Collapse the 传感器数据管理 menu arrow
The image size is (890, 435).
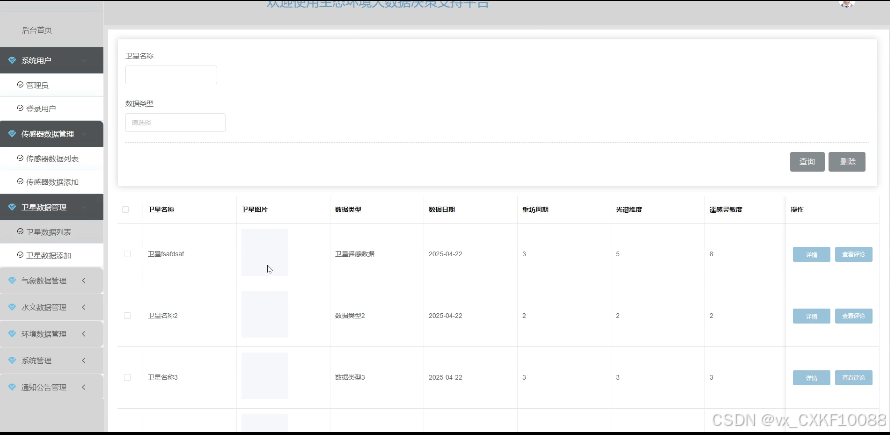[x=83, y=134]
